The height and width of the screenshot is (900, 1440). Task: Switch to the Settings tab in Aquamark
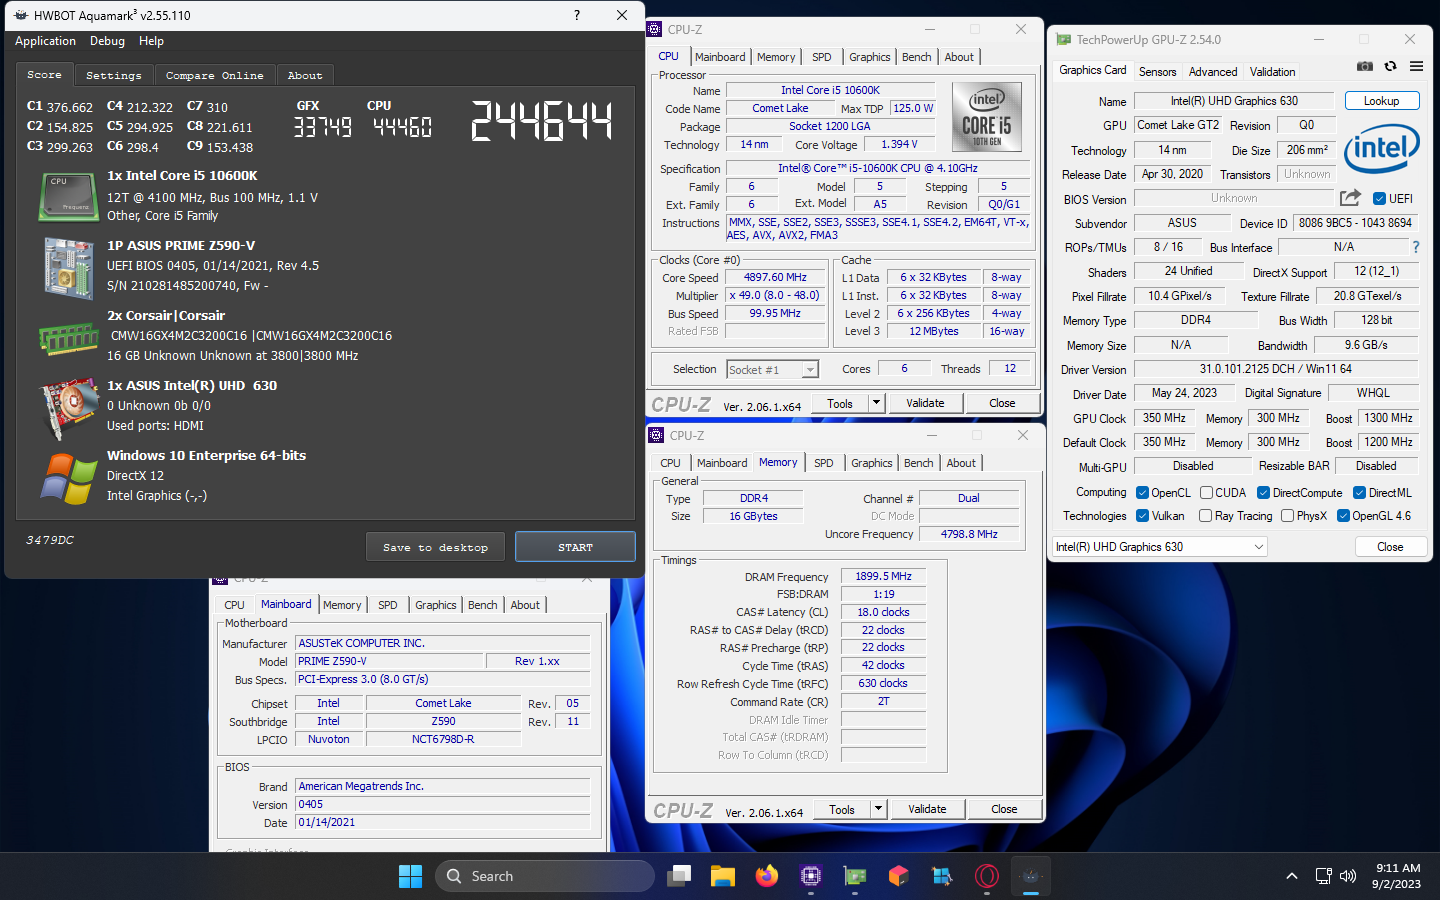pos(113,75)
